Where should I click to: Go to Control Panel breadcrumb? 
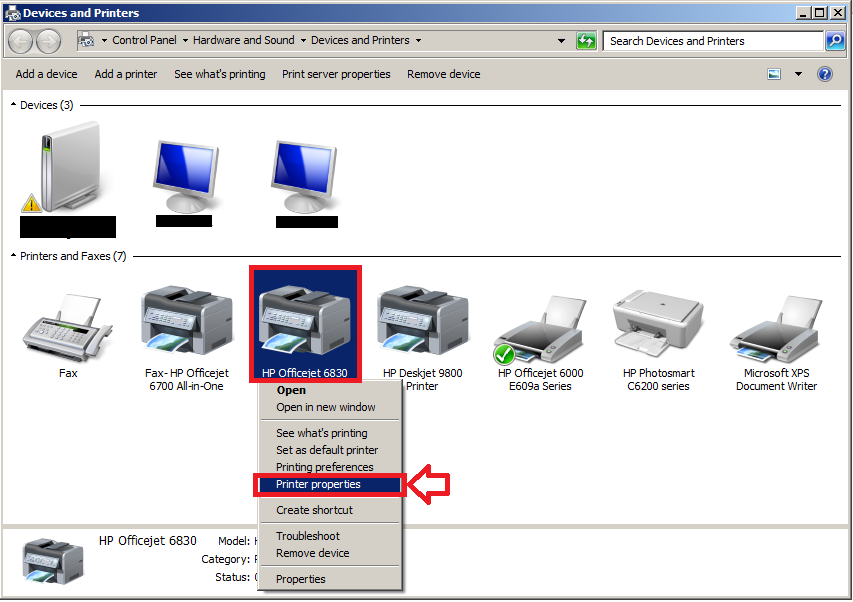click(x=144, y=40)
